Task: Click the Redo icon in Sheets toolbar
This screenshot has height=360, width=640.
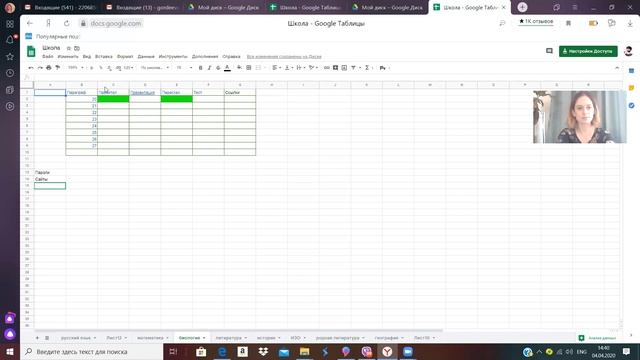Action: click(40, 68)
